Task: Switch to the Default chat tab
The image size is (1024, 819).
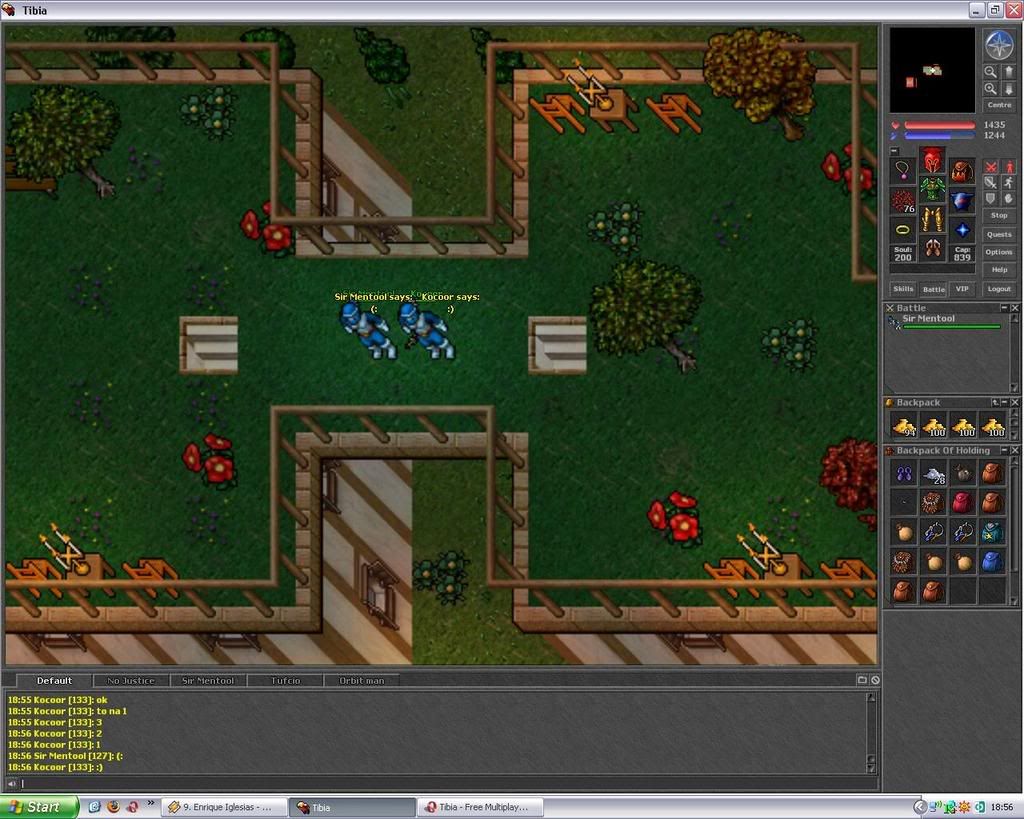Action: 54,681
